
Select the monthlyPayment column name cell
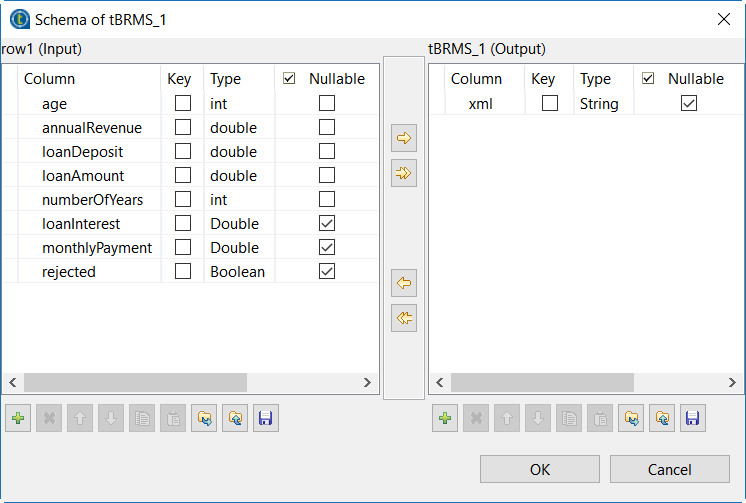97,247
